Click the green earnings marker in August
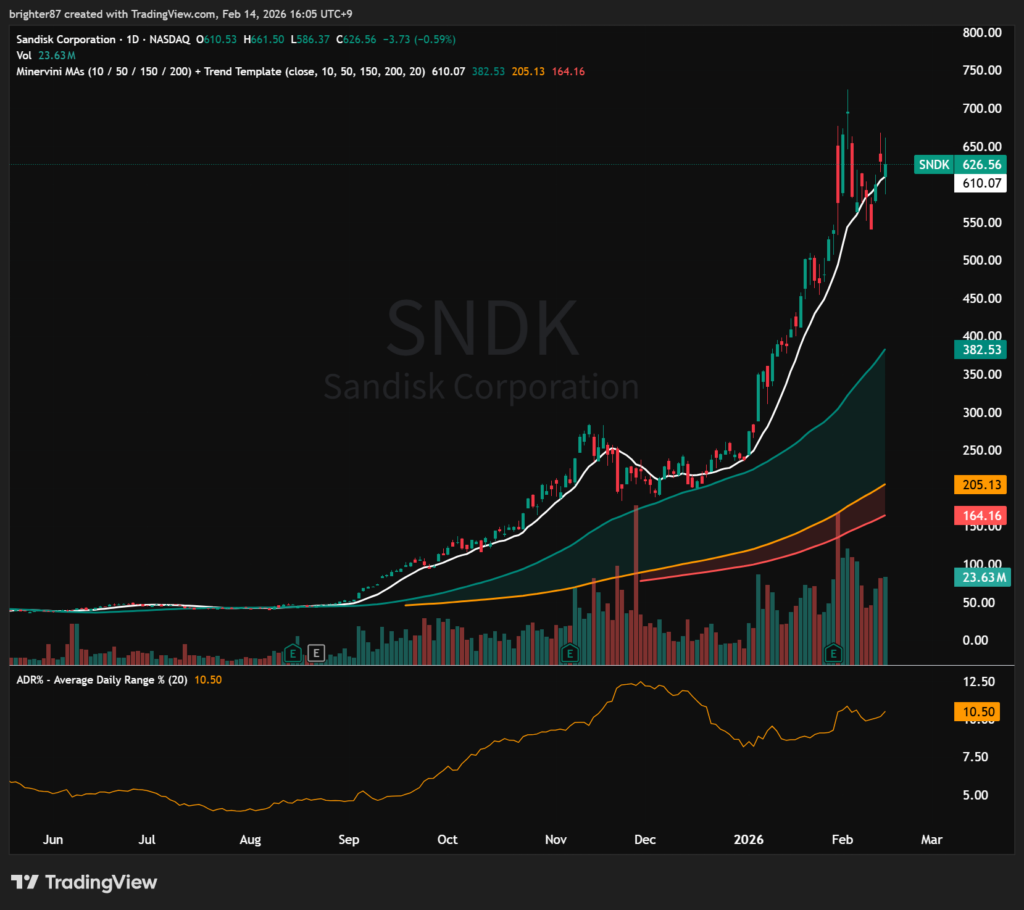The width and height of the screenshot is (1024, 910). point(293,652)
